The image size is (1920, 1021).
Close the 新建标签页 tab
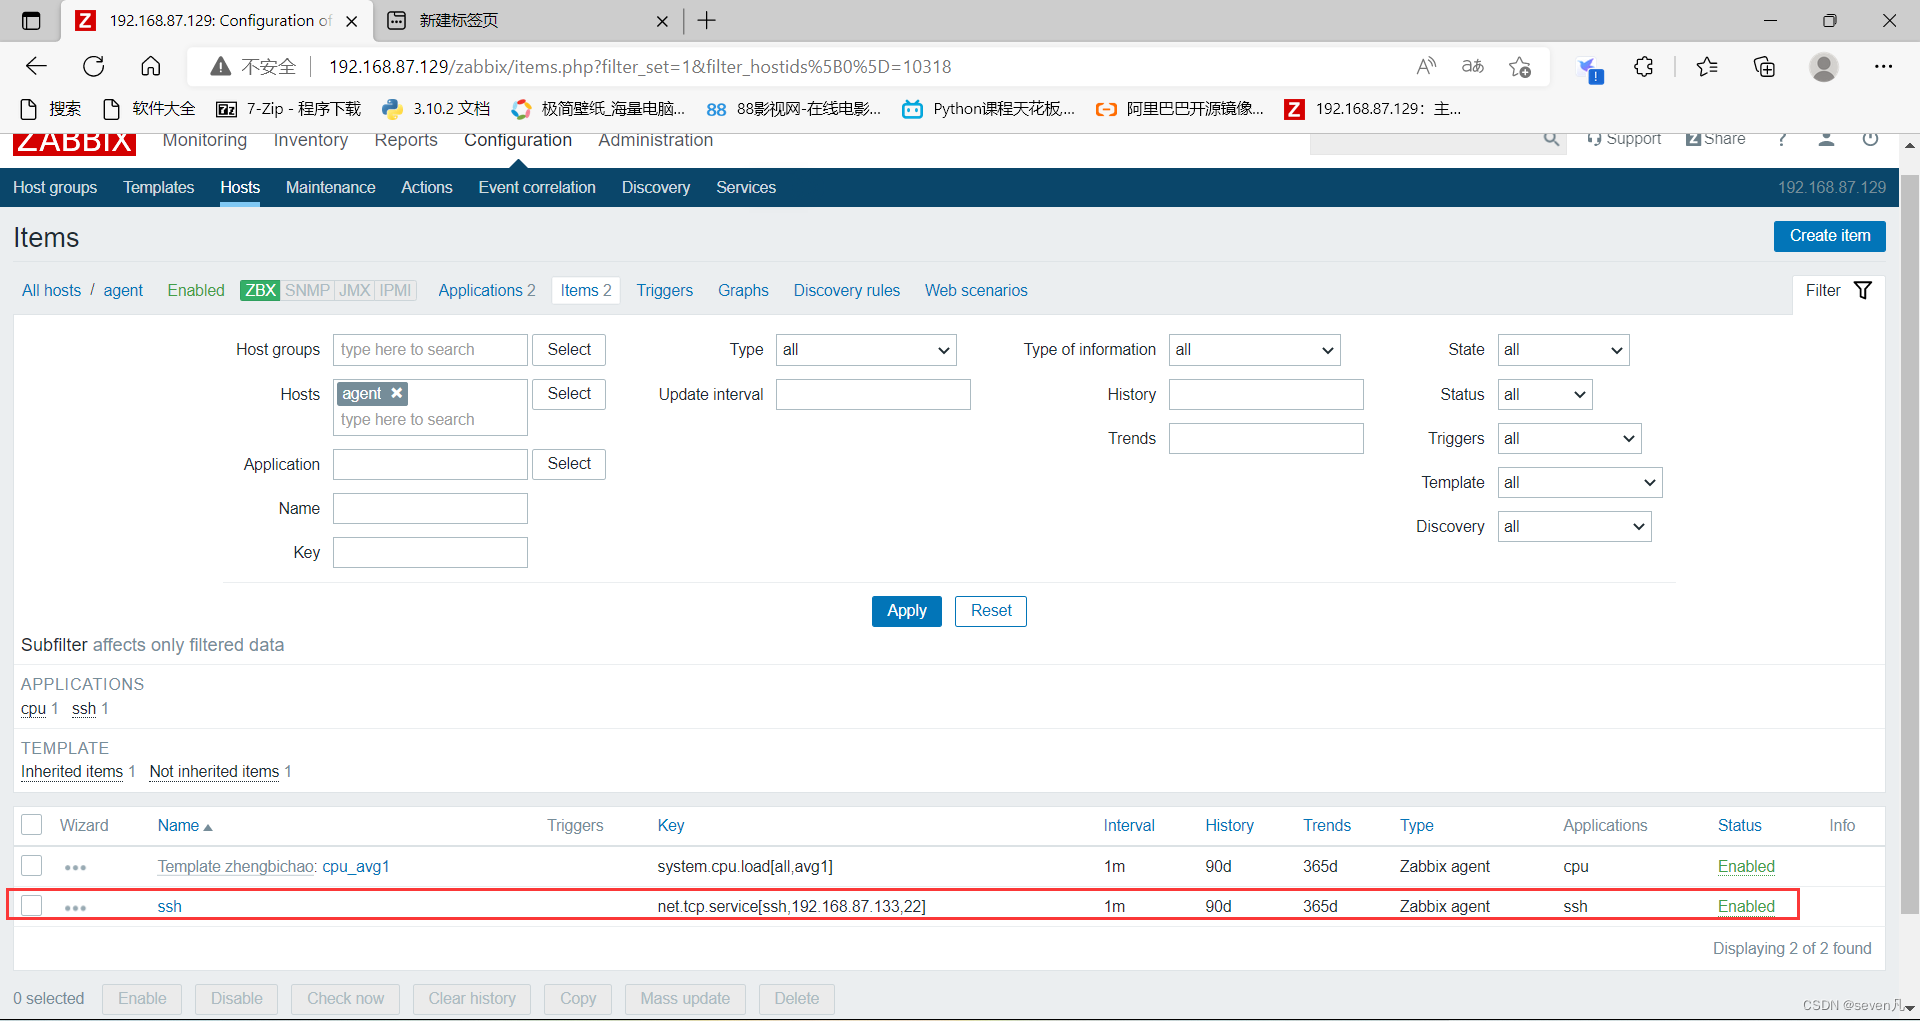tap(663, 21)
